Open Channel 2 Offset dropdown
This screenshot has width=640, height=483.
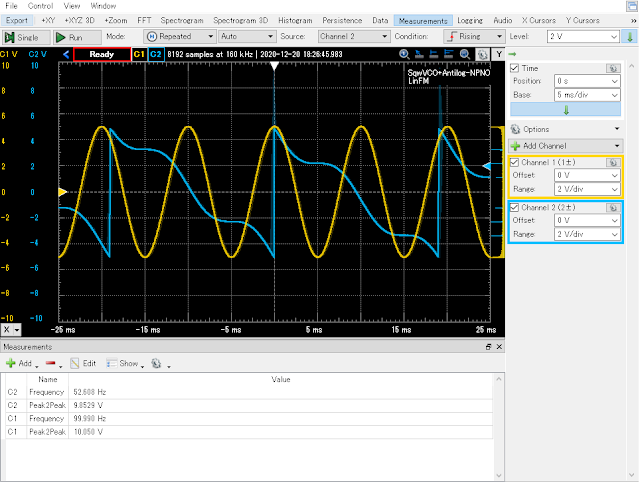(587, 220)
